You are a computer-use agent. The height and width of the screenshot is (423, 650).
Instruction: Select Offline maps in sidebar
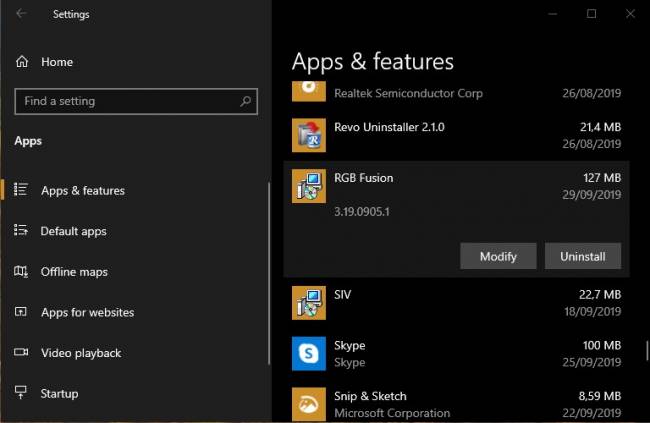[74, 272]
